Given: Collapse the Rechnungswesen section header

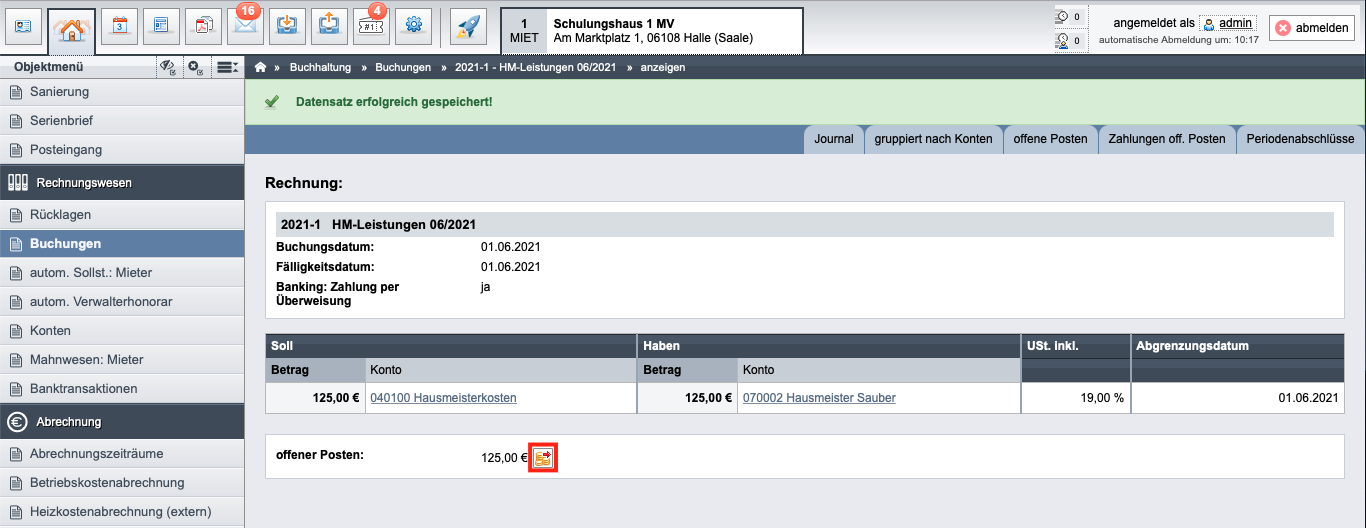Looking at the screenshot, I should click(122, 183).
